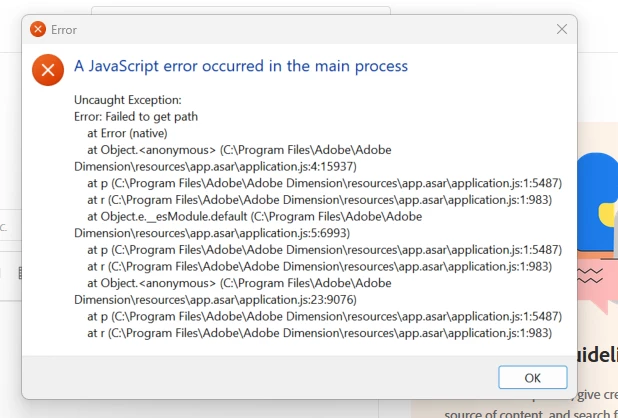Screen dimensions: 618x418
Task: Click the line ending in application.js:4:15937
Action: pyautogui.click(x=215, y=167)
